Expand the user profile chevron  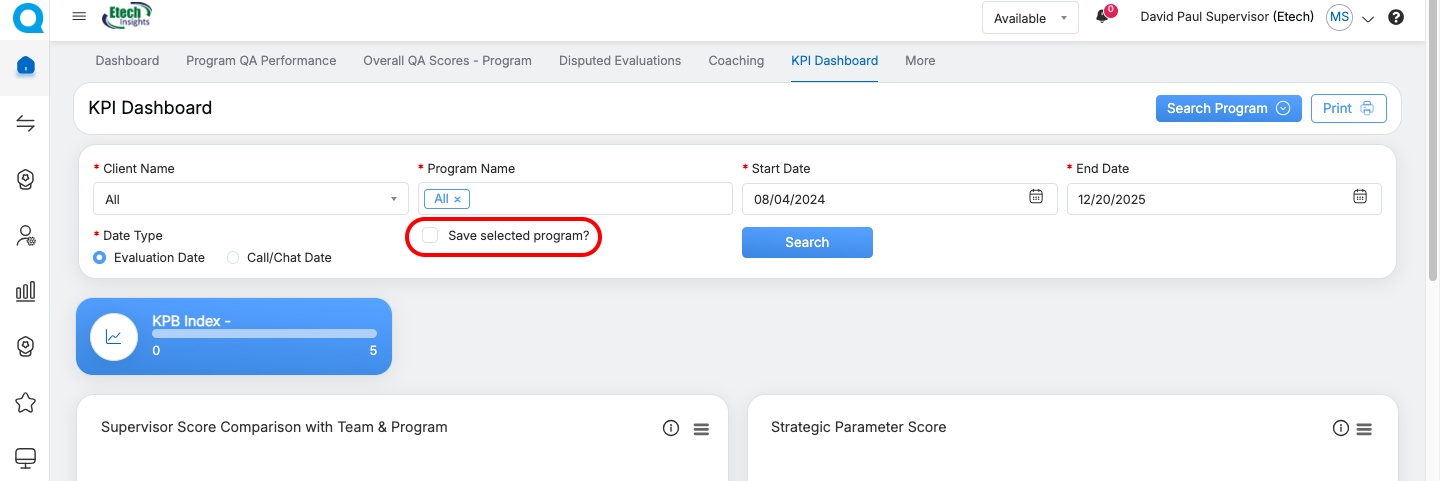coord(1369,18)
